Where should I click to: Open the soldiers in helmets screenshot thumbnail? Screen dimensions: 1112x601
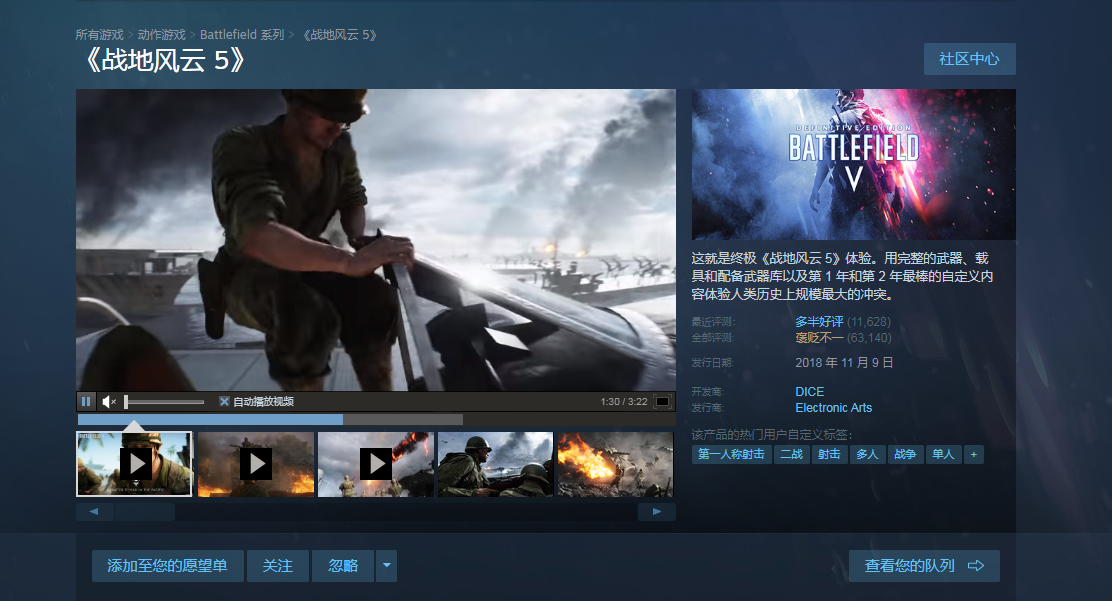click(496, 464)
